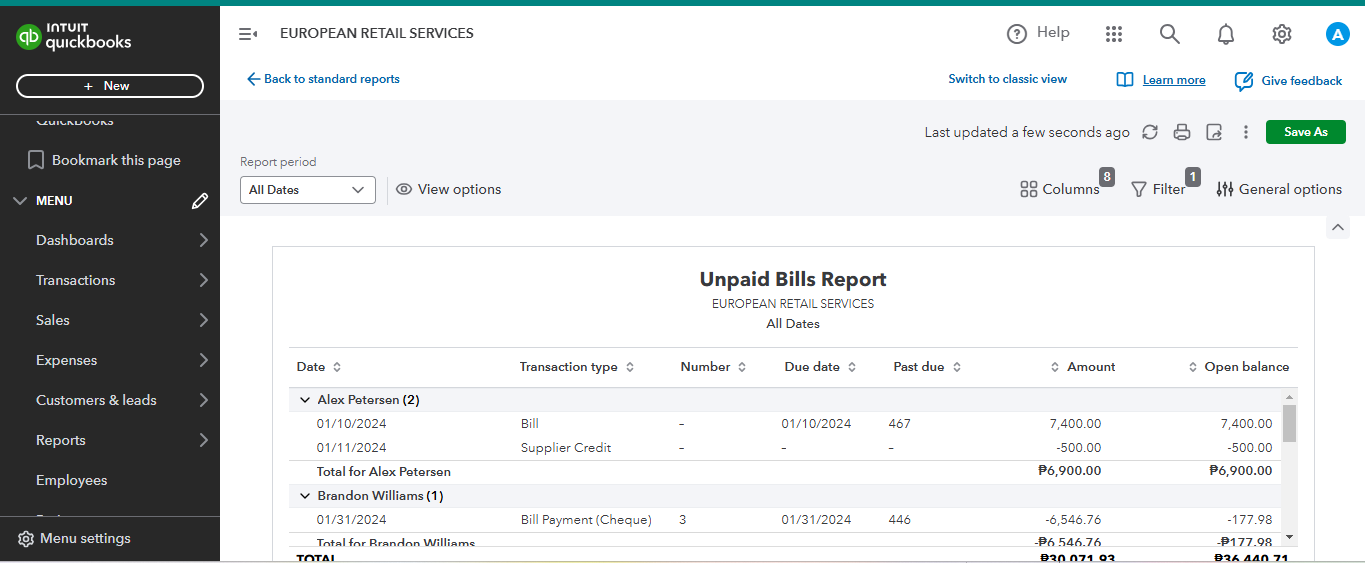Click the Bill transaction of 01/10/2024
The image size is (1365, 563).
pyautogui.click(x=530, y=424)
